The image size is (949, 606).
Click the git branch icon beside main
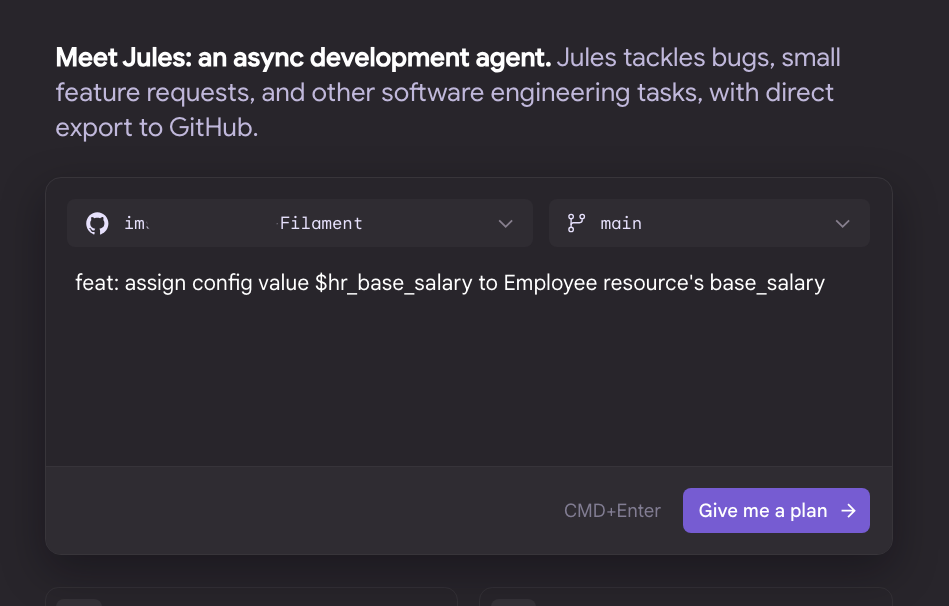click(576, 223)
